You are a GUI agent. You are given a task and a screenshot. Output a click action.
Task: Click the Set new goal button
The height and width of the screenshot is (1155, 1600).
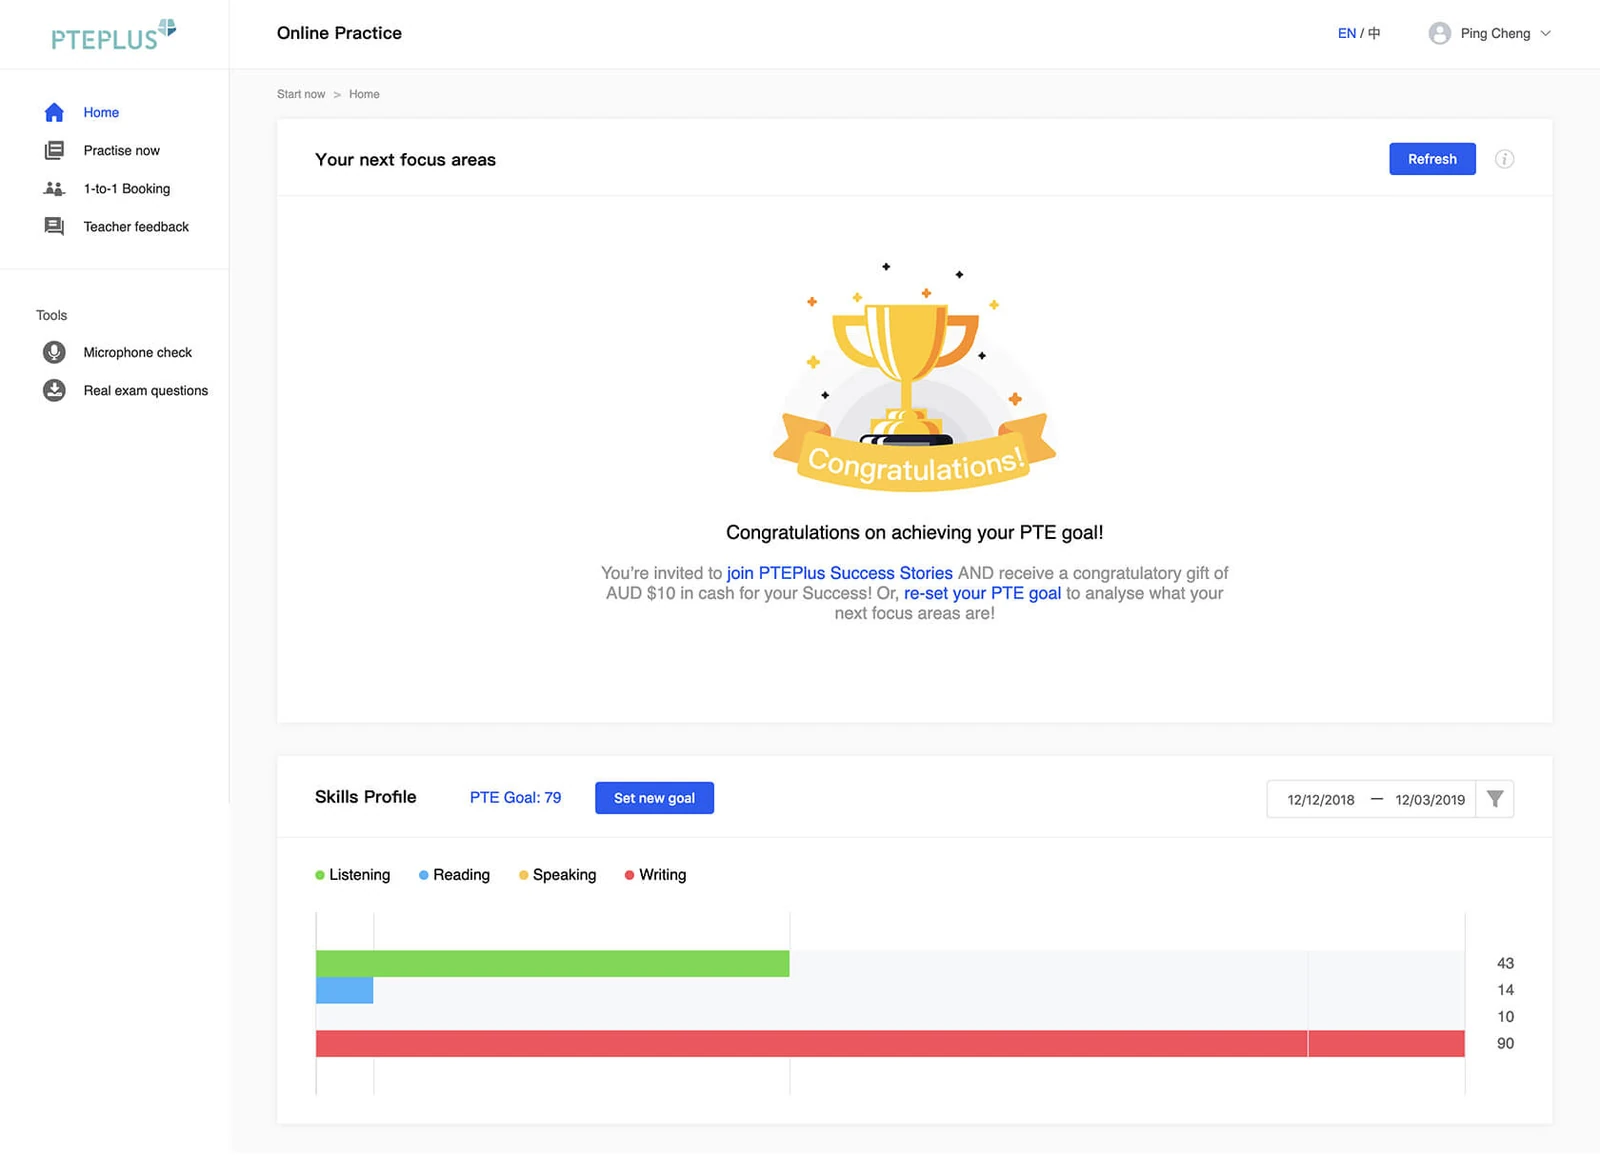(654, 798)
